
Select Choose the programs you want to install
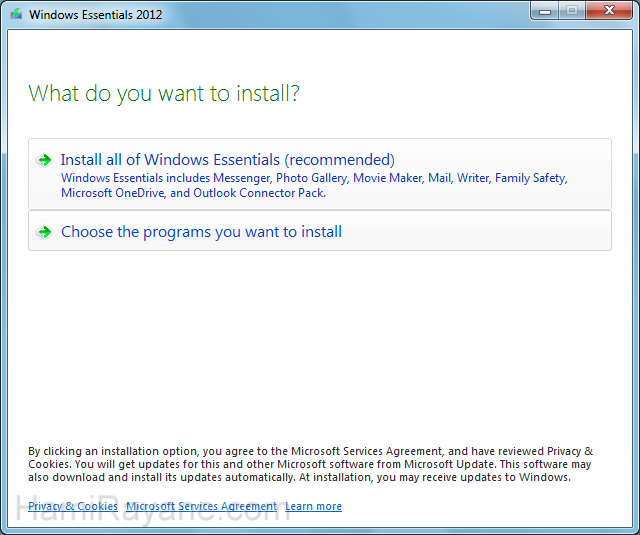click(320, 231)
